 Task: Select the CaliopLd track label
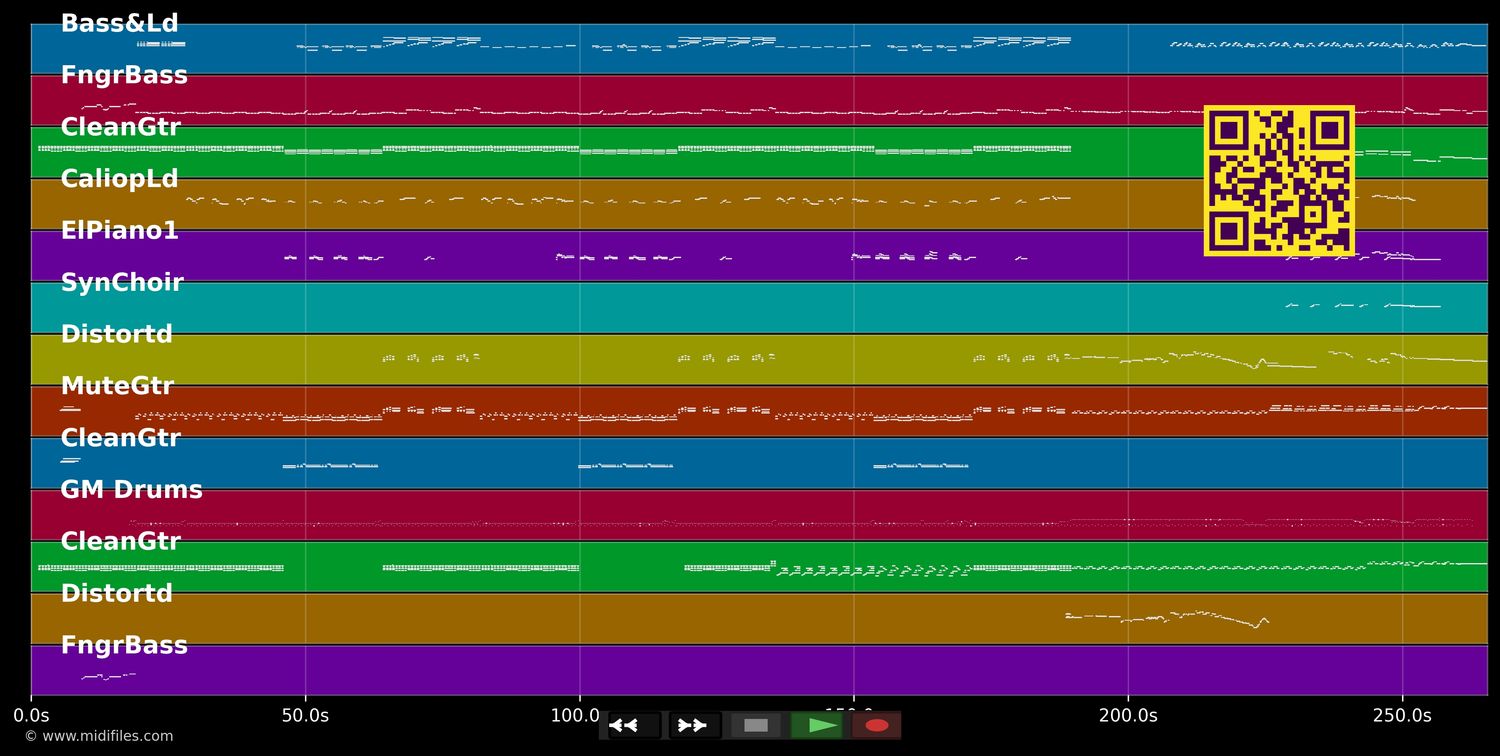(x=119, y=180)
